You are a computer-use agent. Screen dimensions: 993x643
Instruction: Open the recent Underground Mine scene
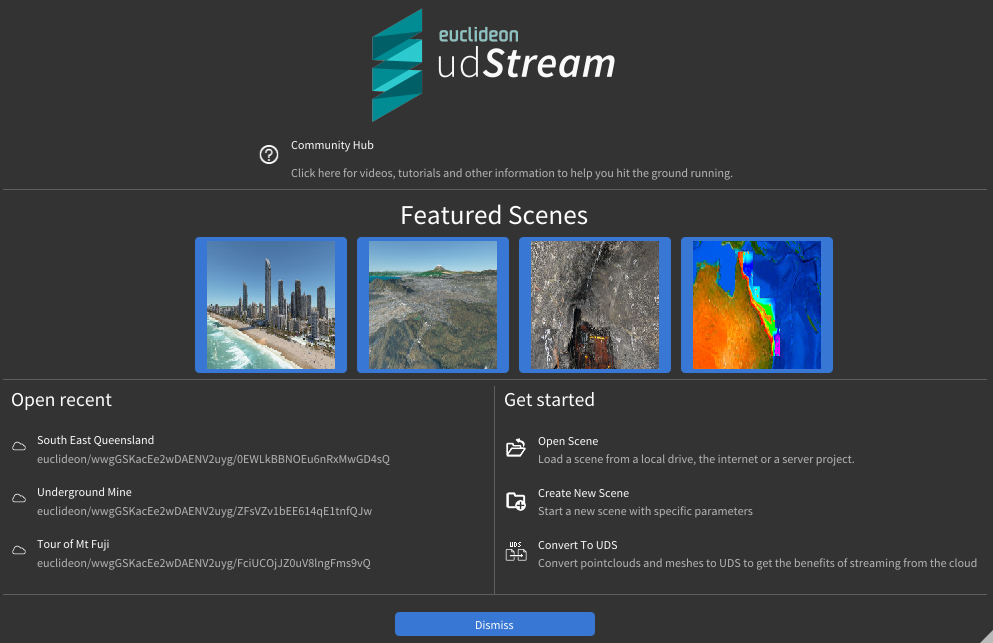click(x=84, y=492)
